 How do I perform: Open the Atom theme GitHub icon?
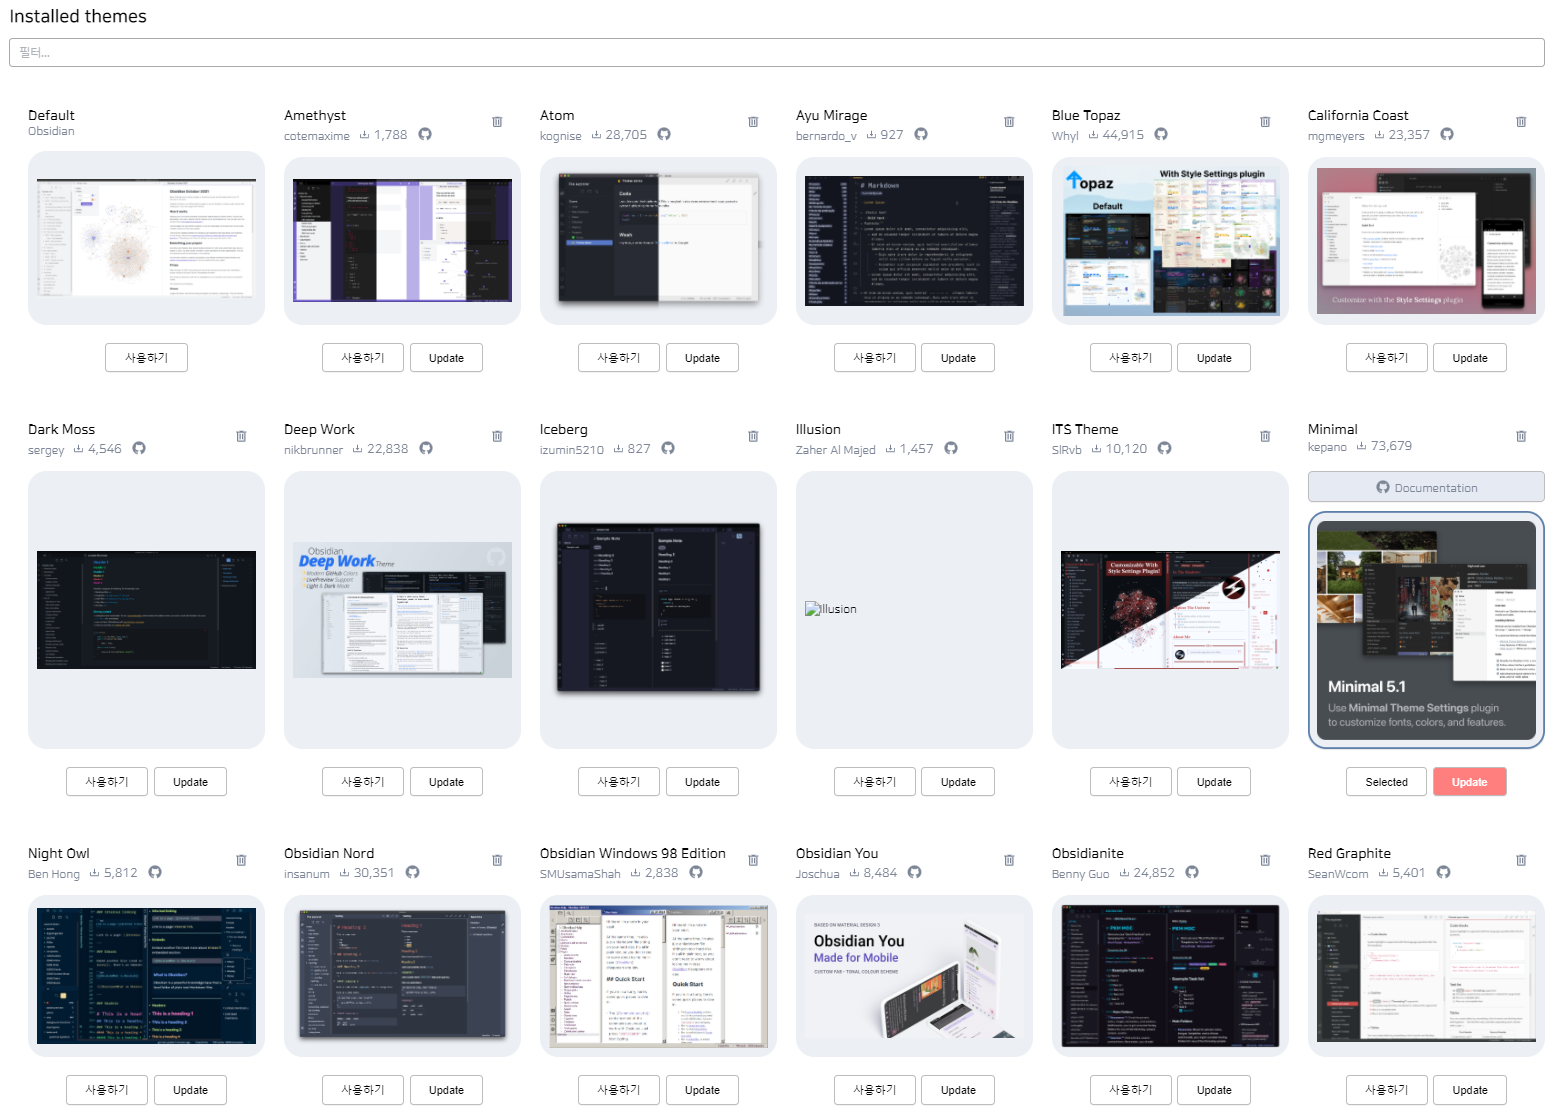(x=664, y=134)
